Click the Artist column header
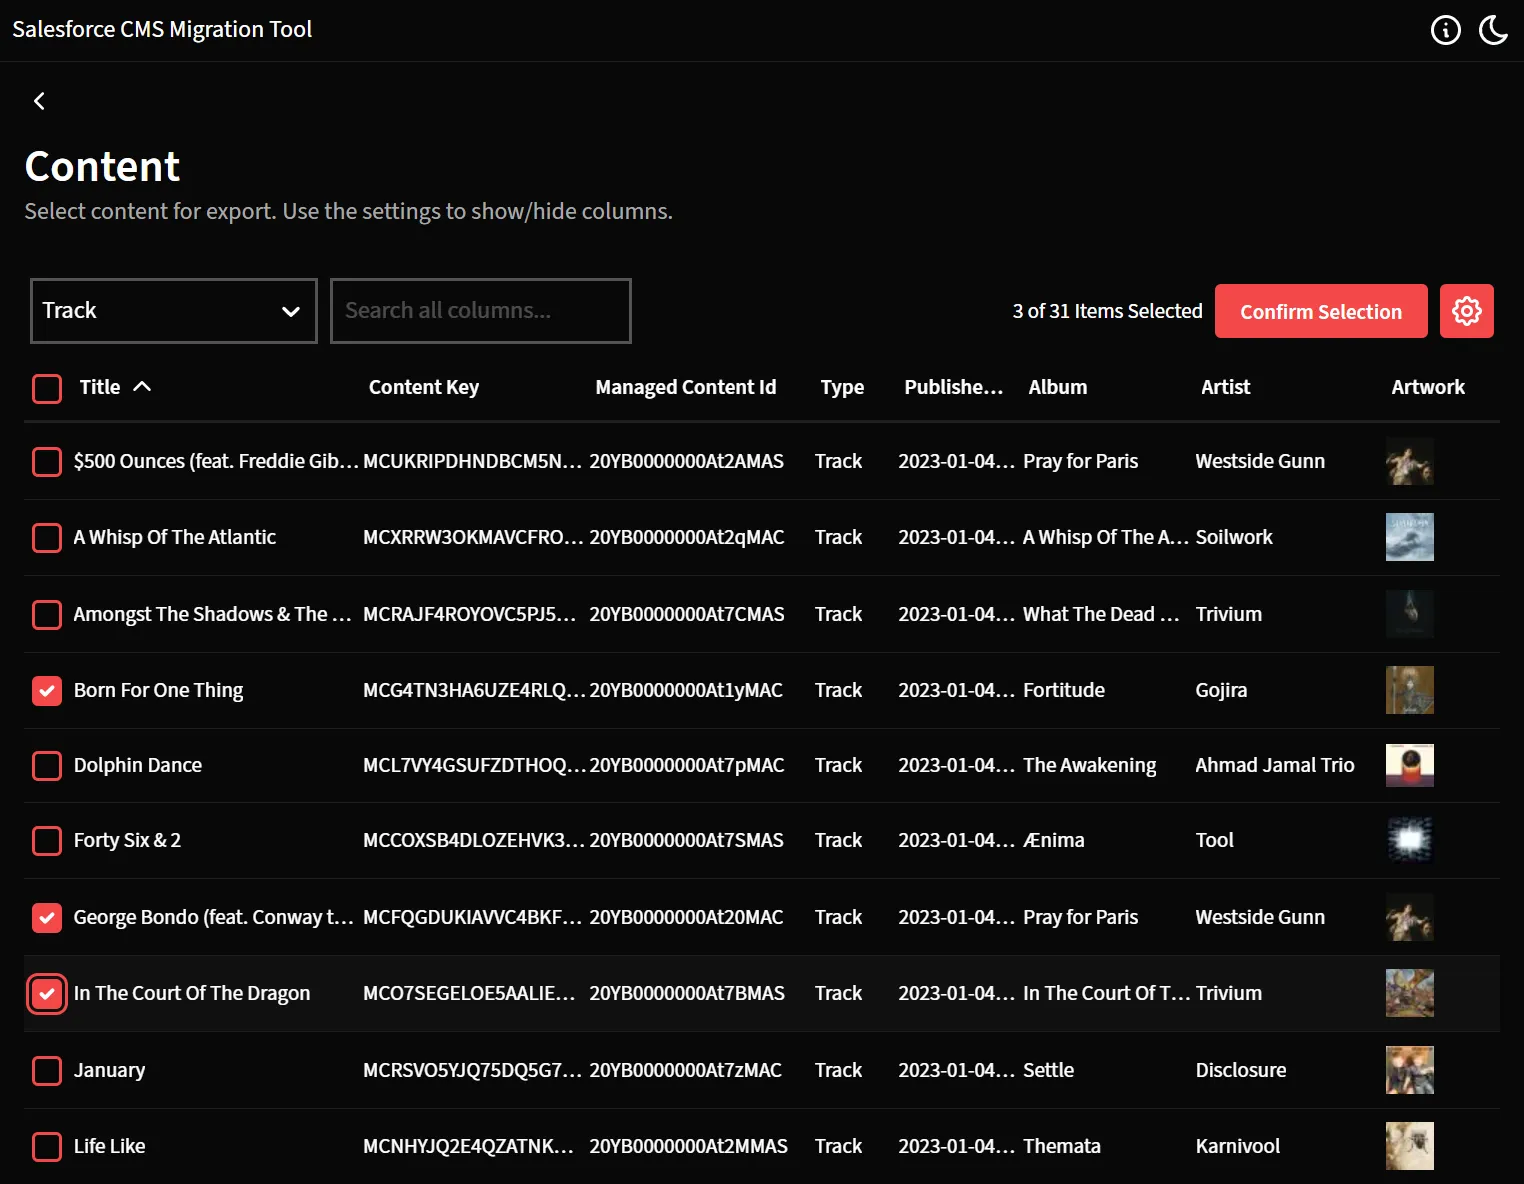The width and height of the screenshot is (1524, 1184). coord(1225,387)
